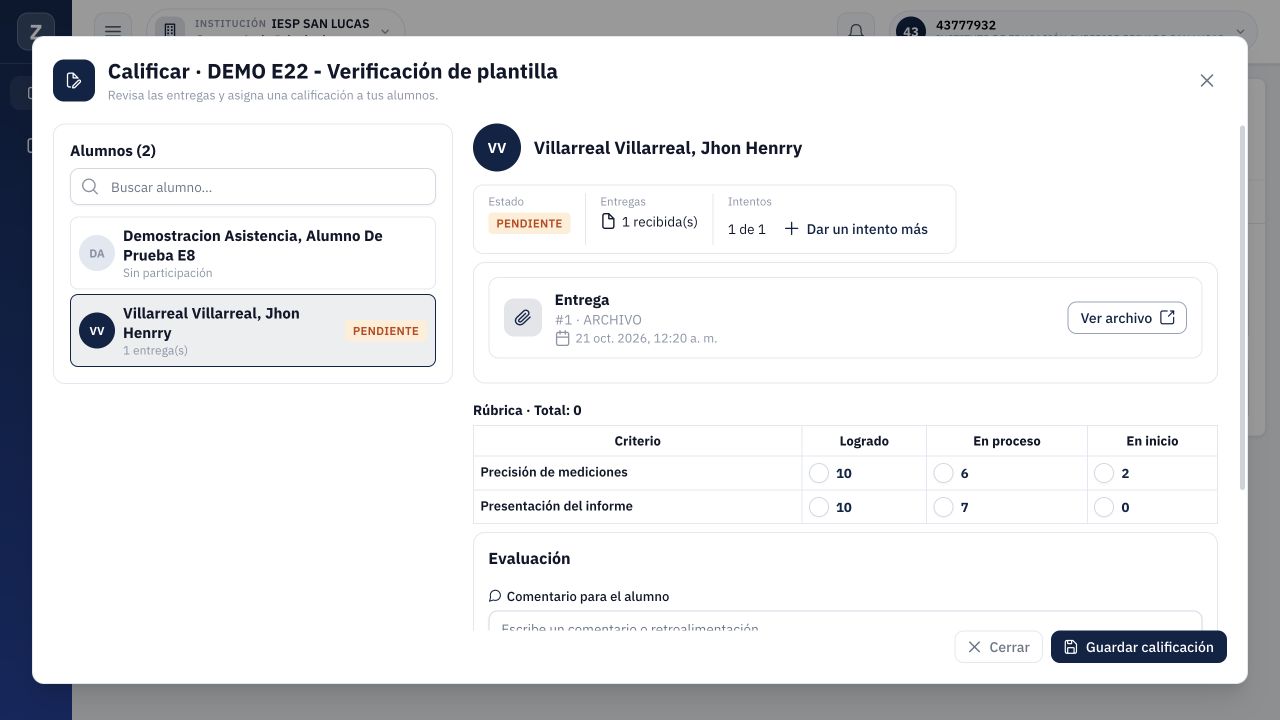
Task: Click the VV avatar in the student list
Action: 97,331
